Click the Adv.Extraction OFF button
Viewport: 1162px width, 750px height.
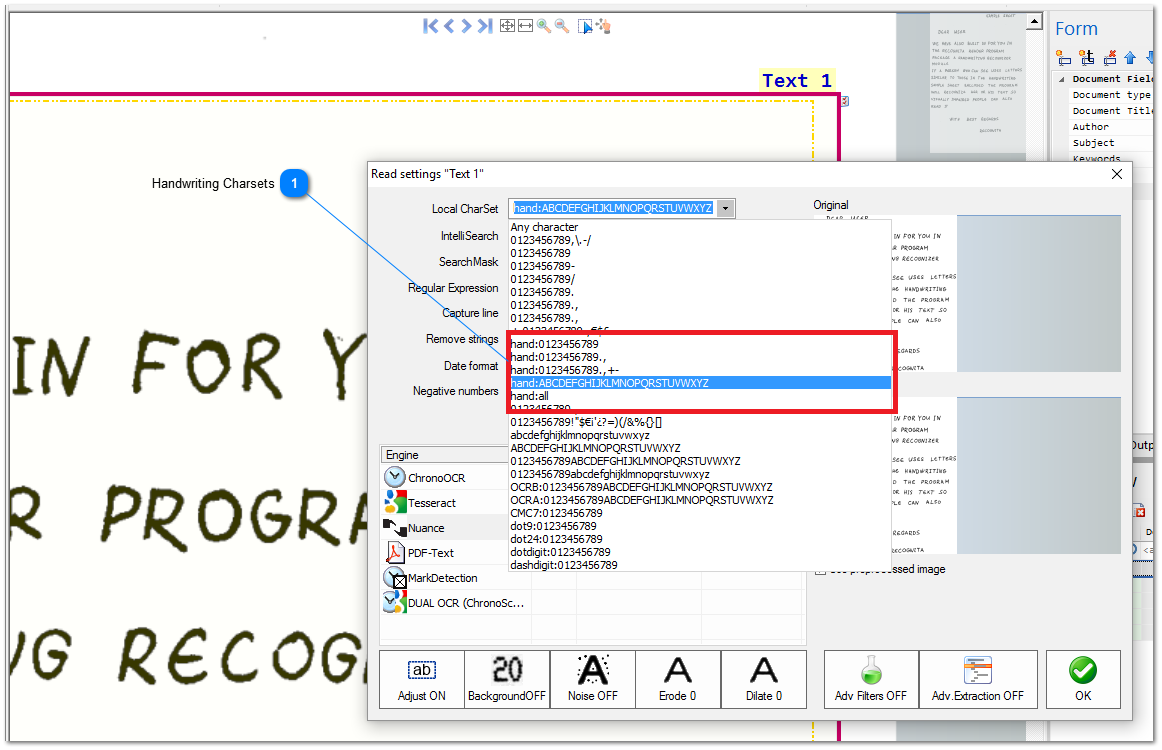(x=978, y=679)
